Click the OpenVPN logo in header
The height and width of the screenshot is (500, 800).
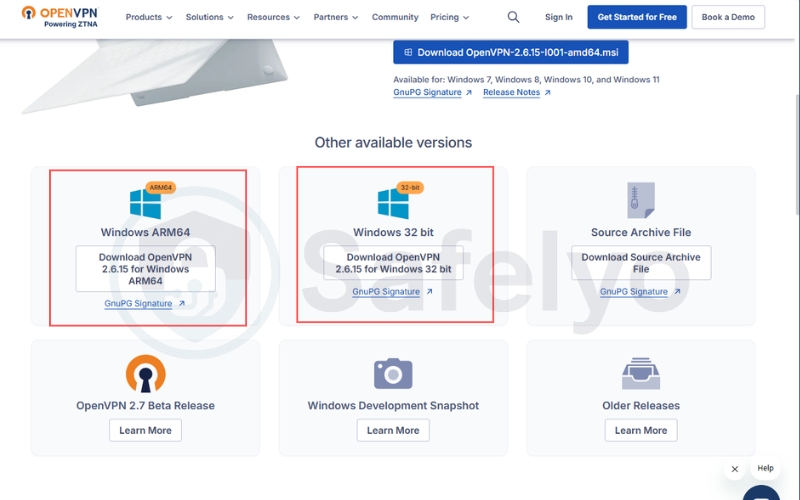point(60,17)
